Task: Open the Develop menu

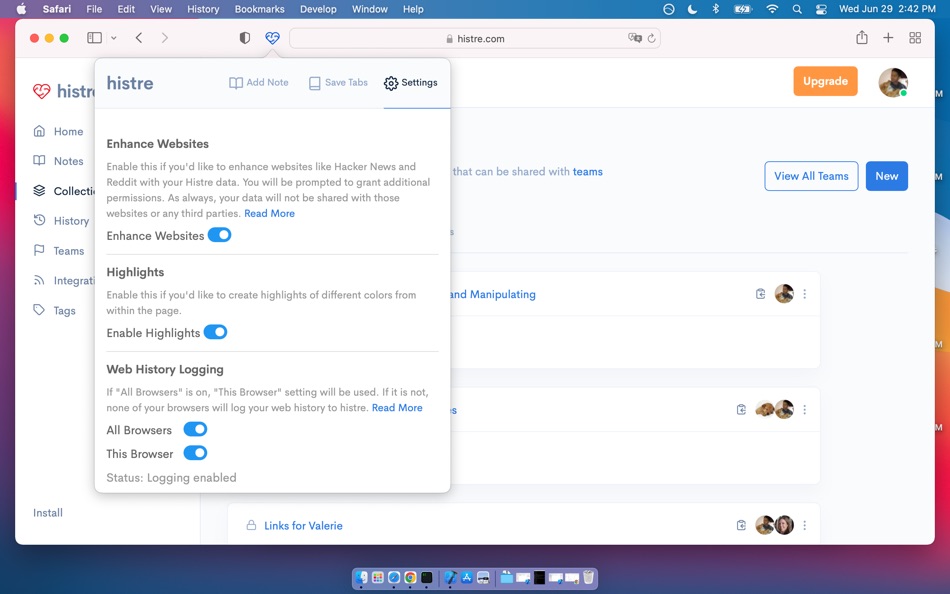Action: [x=318, y=9]
